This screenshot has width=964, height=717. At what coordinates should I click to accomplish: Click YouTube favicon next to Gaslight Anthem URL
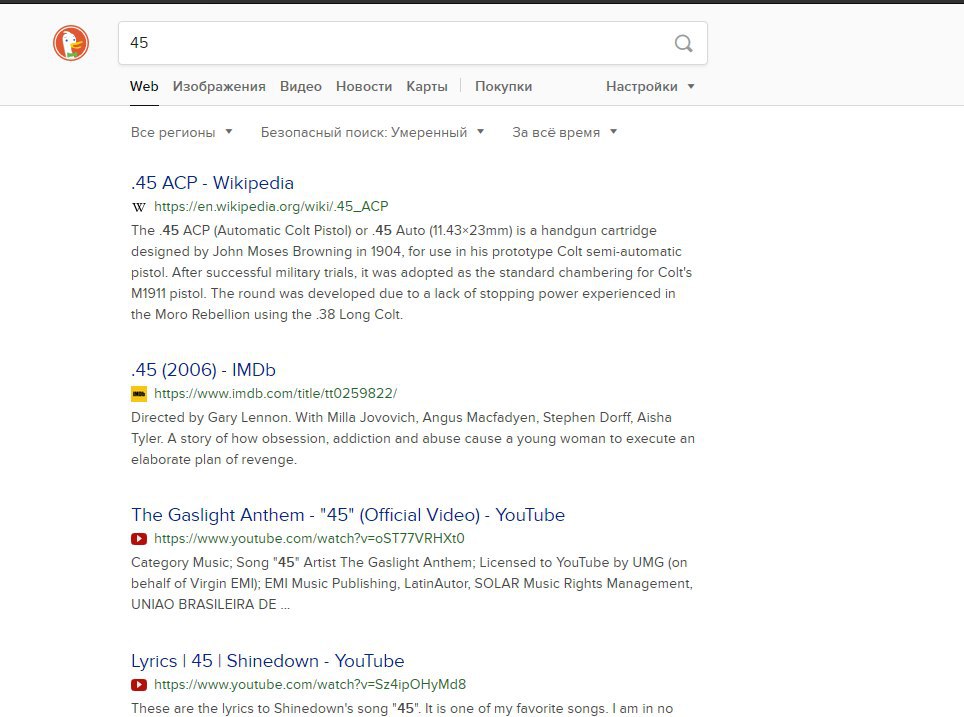(x=139, y=539)
